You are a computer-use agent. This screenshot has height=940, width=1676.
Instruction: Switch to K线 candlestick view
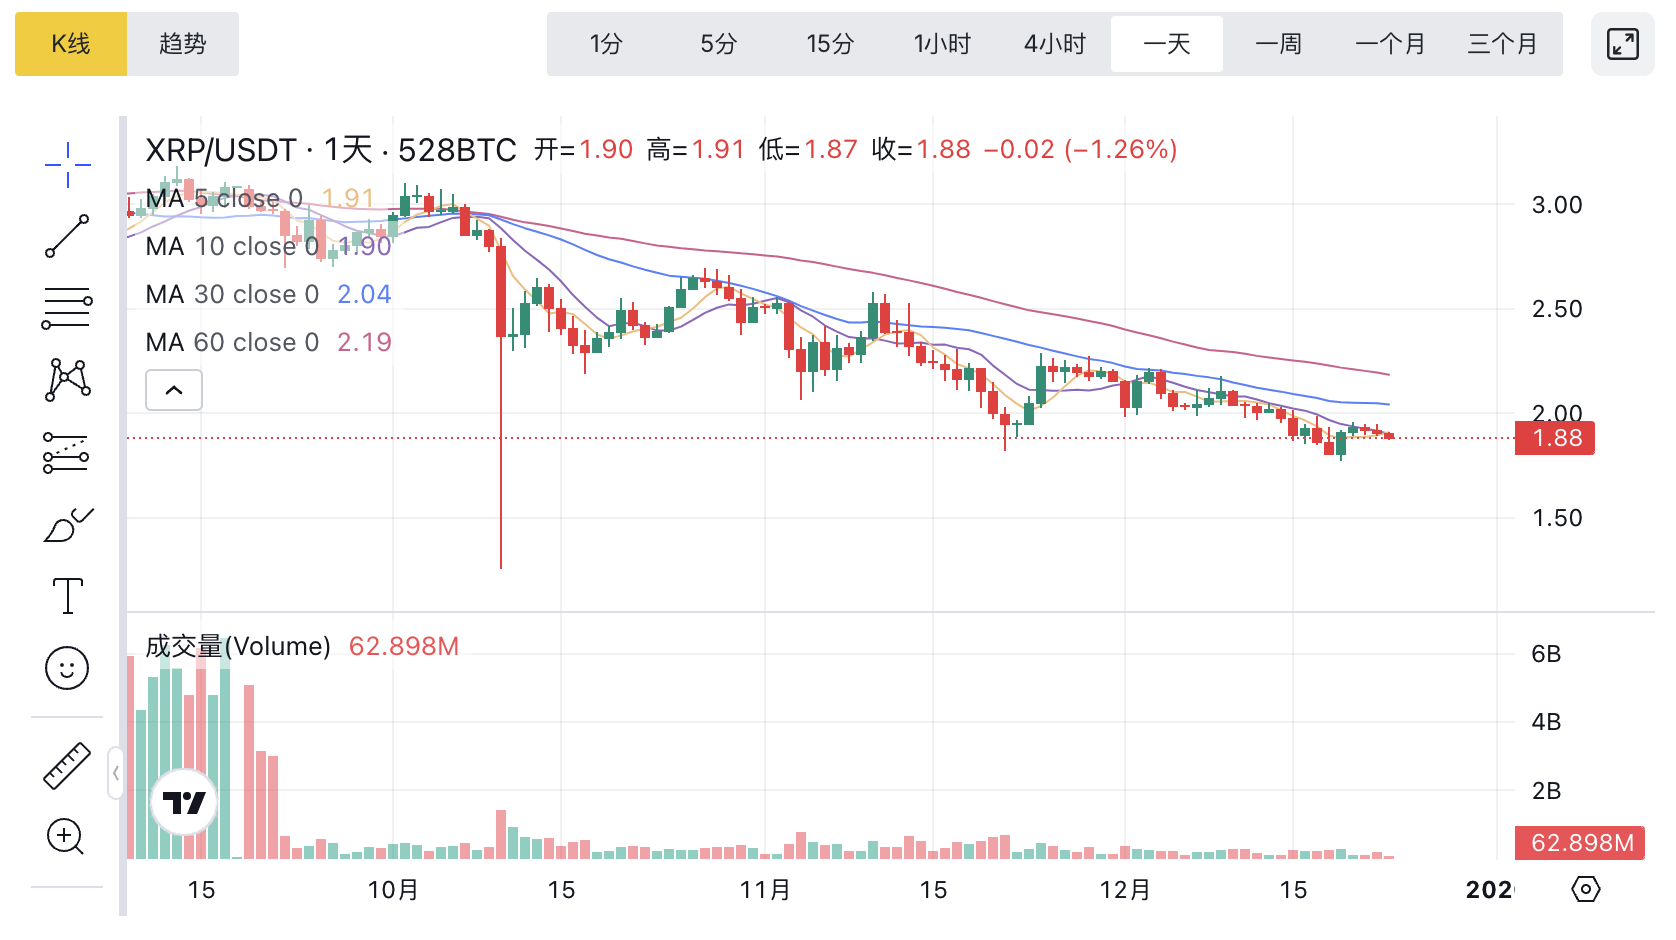pyautogui.click(x=71, y=44)
